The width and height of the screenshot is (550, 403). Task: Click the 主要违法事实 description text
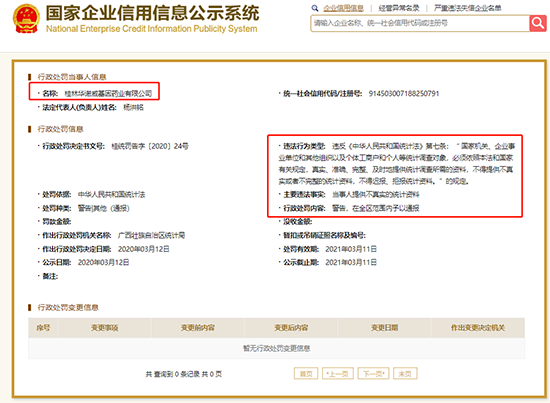click(x=376, y=194)
